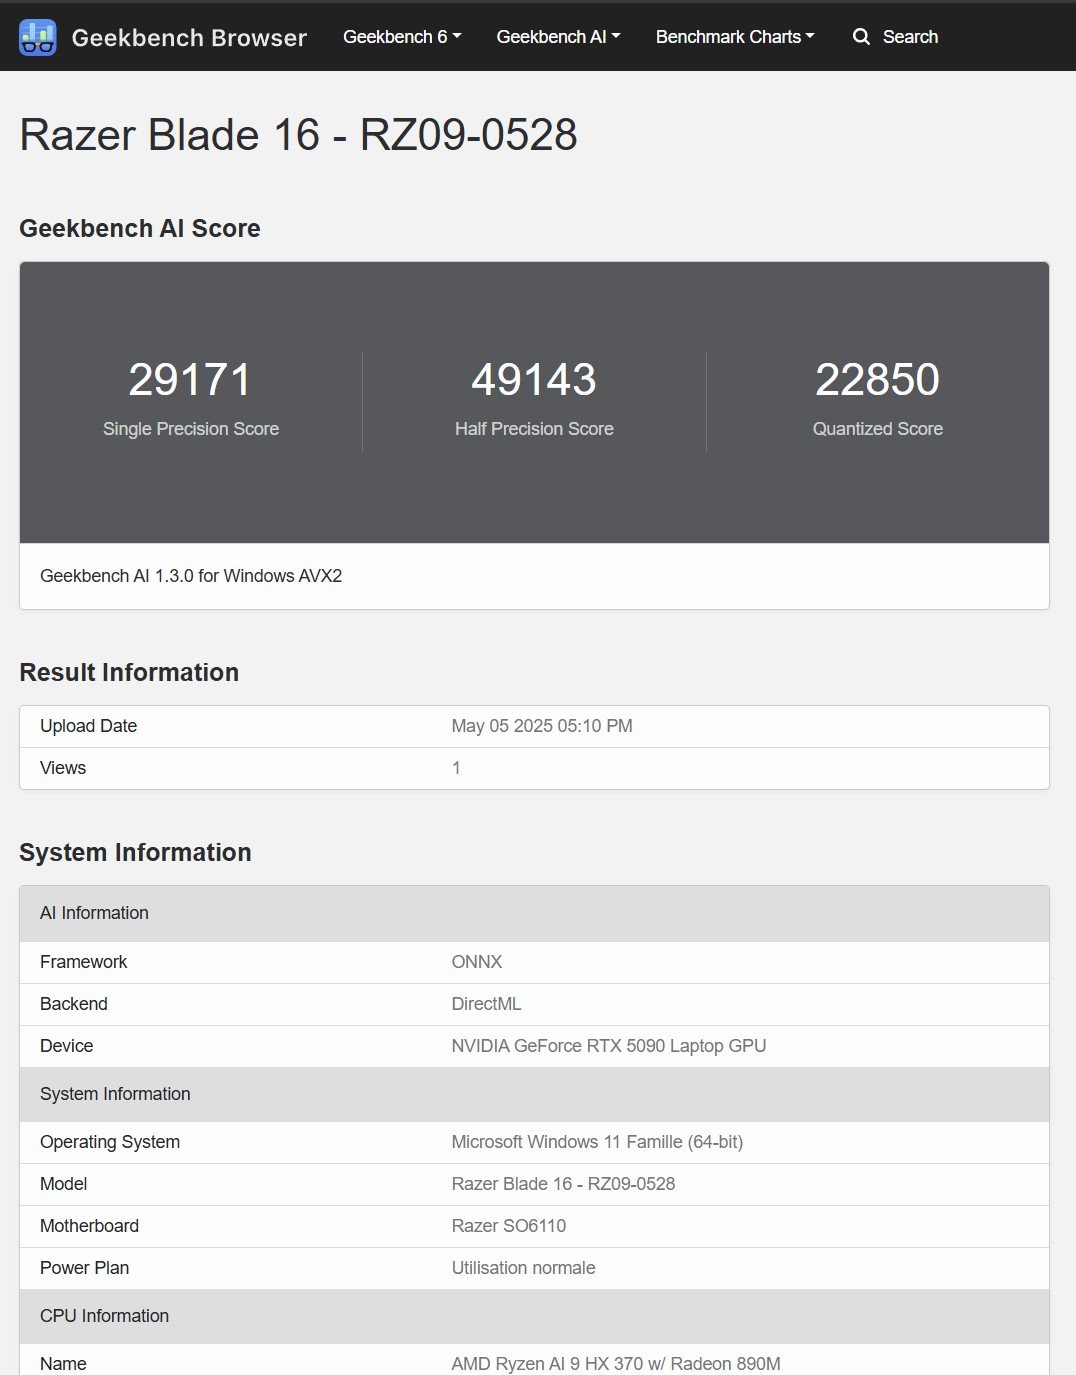Click the AI Information table header
Image resolution: width=1076 pixels, height=1375 pixels.
pos(534,913)
